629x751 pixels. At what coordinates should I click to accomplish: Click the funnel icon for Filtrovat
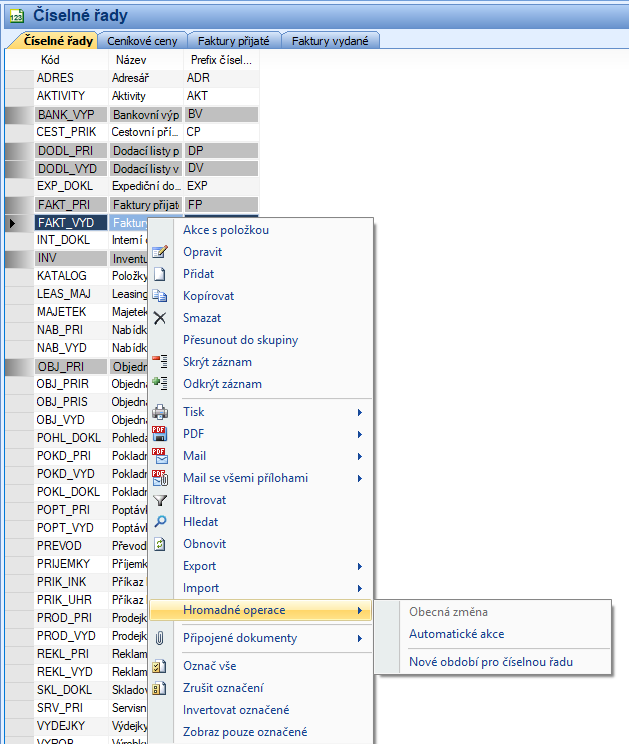(159, 500)
